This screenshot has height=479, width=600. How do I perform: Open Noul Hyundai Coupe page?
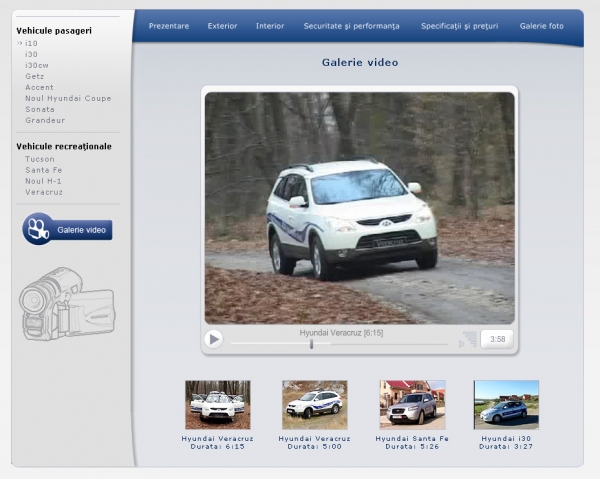(x=68, y=98)
